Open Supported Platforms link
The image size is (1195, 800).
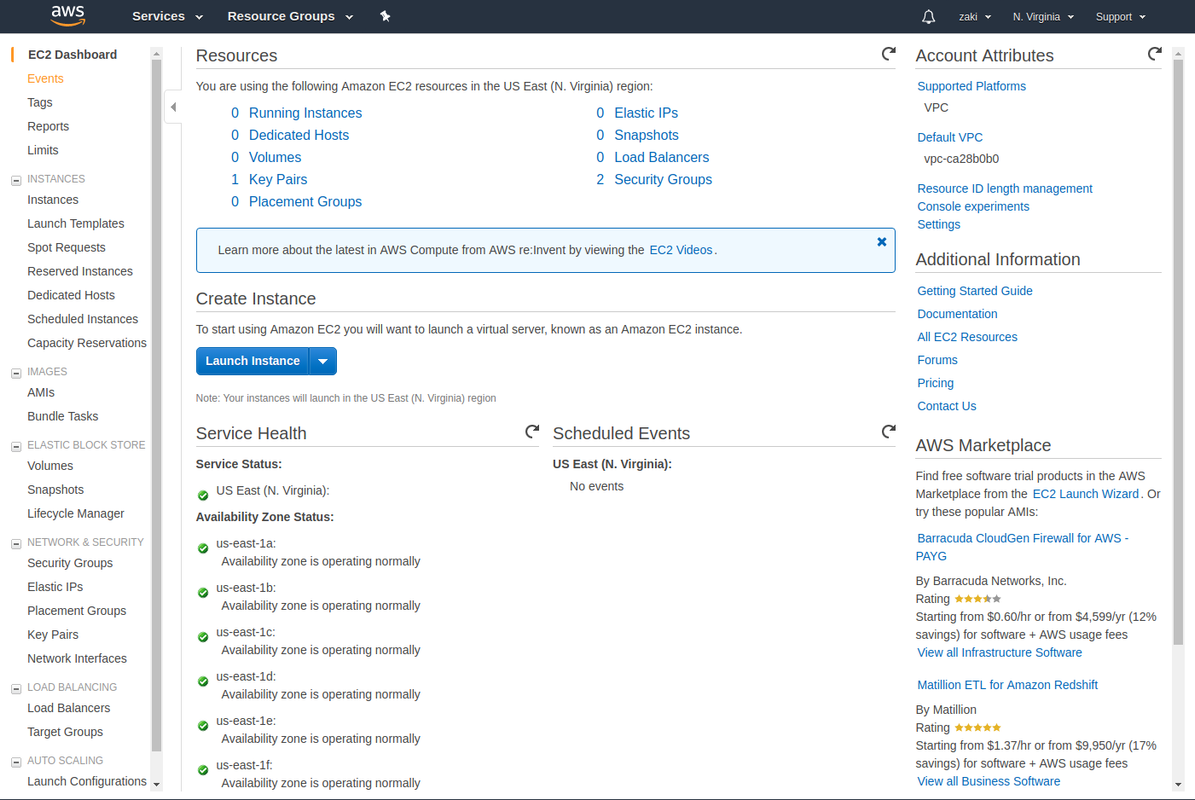point(971,86)
